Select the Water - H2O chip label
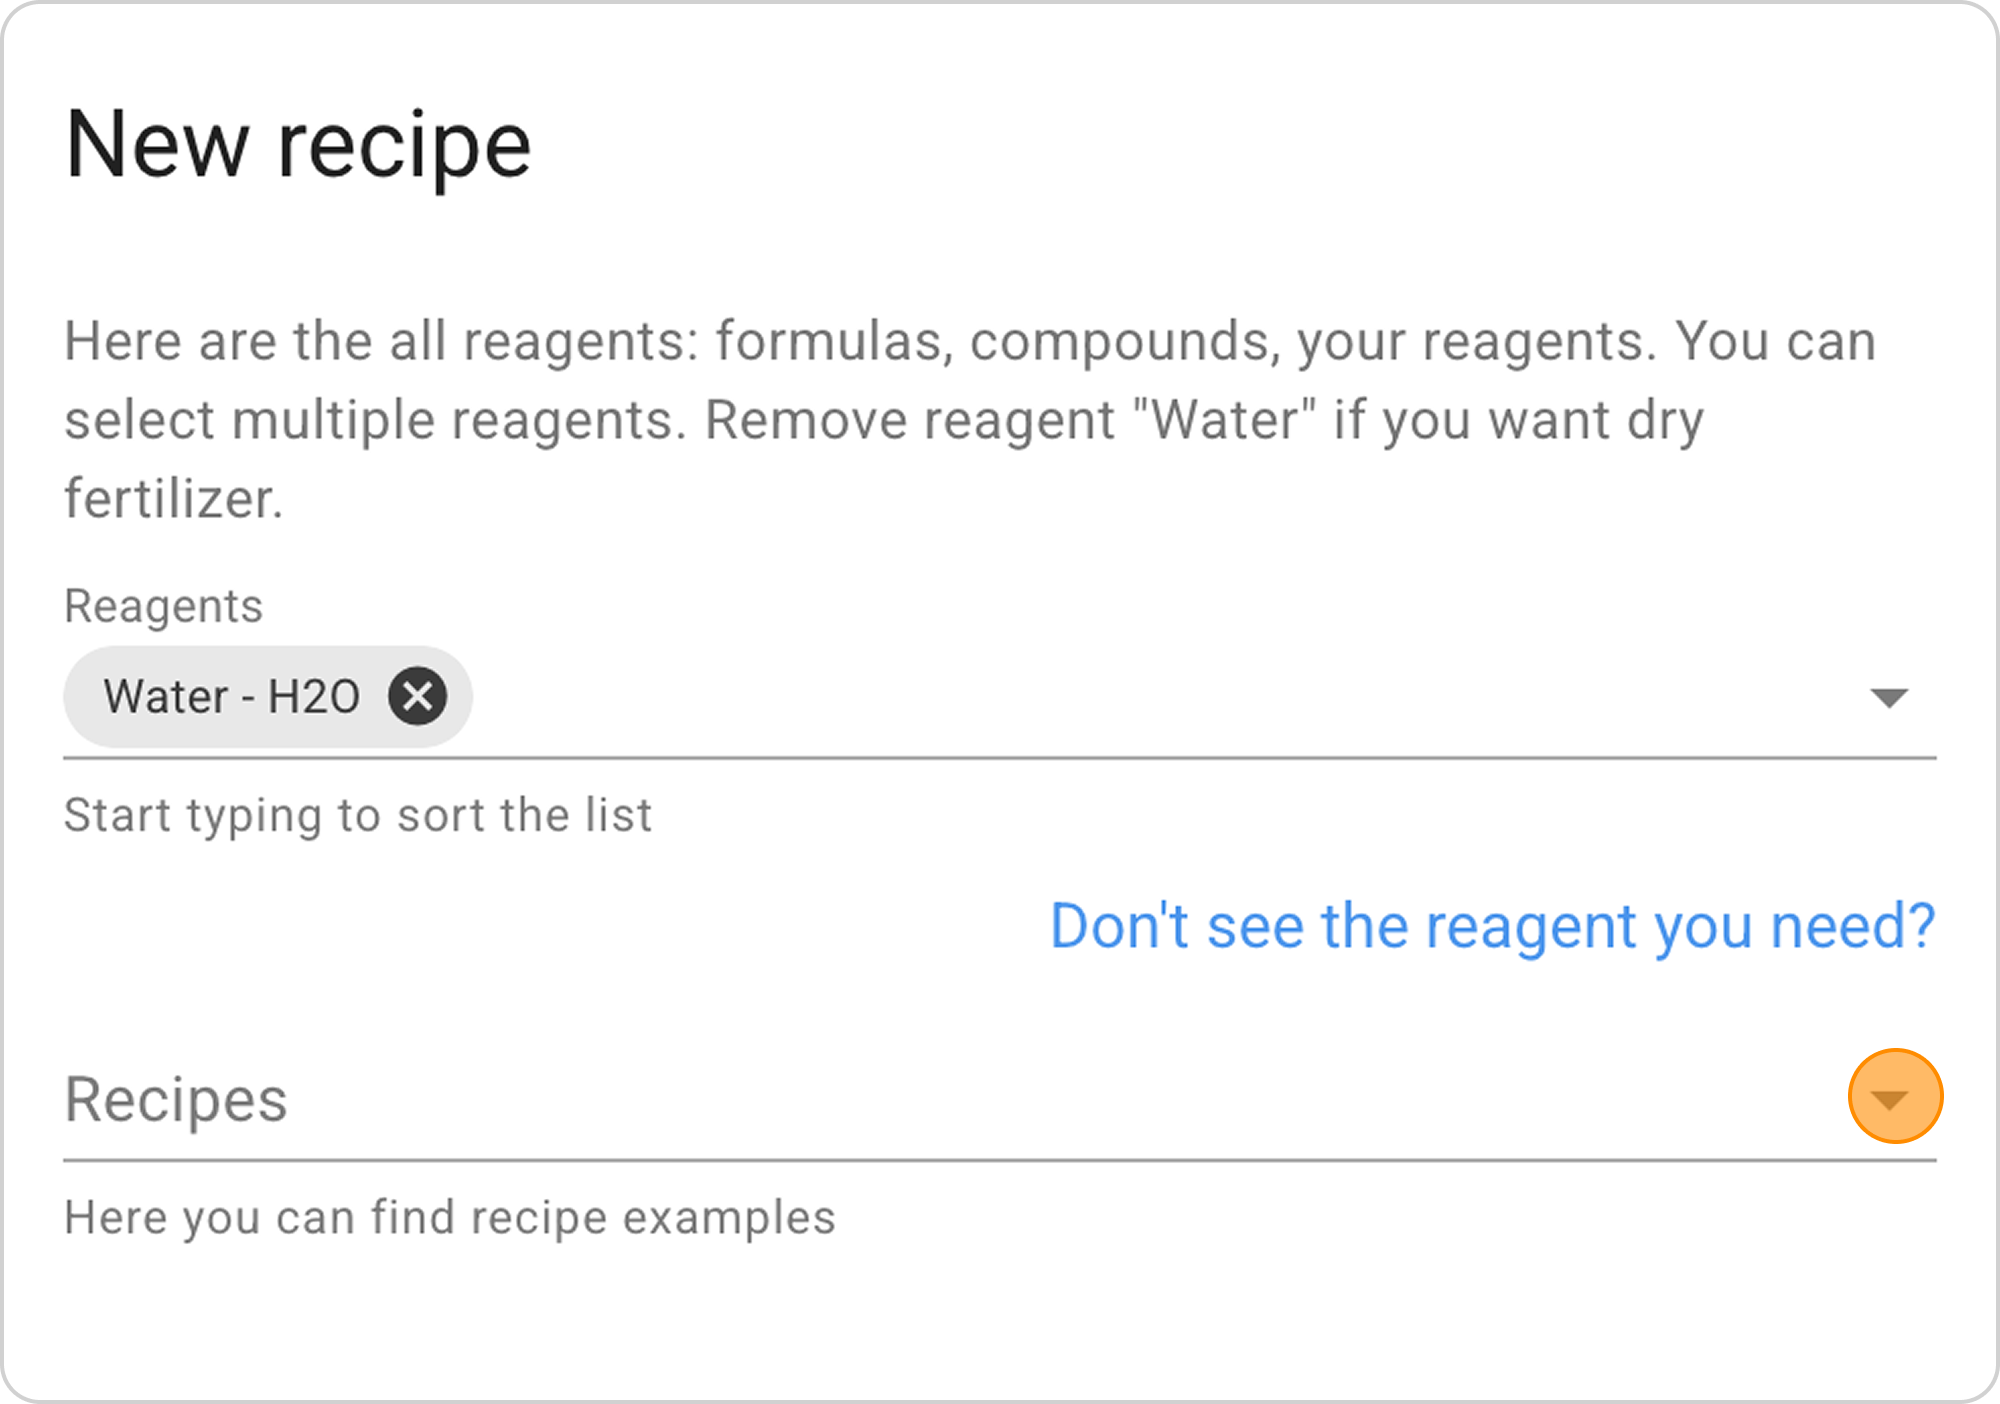 pyautogui.click(x=166, y=697)
